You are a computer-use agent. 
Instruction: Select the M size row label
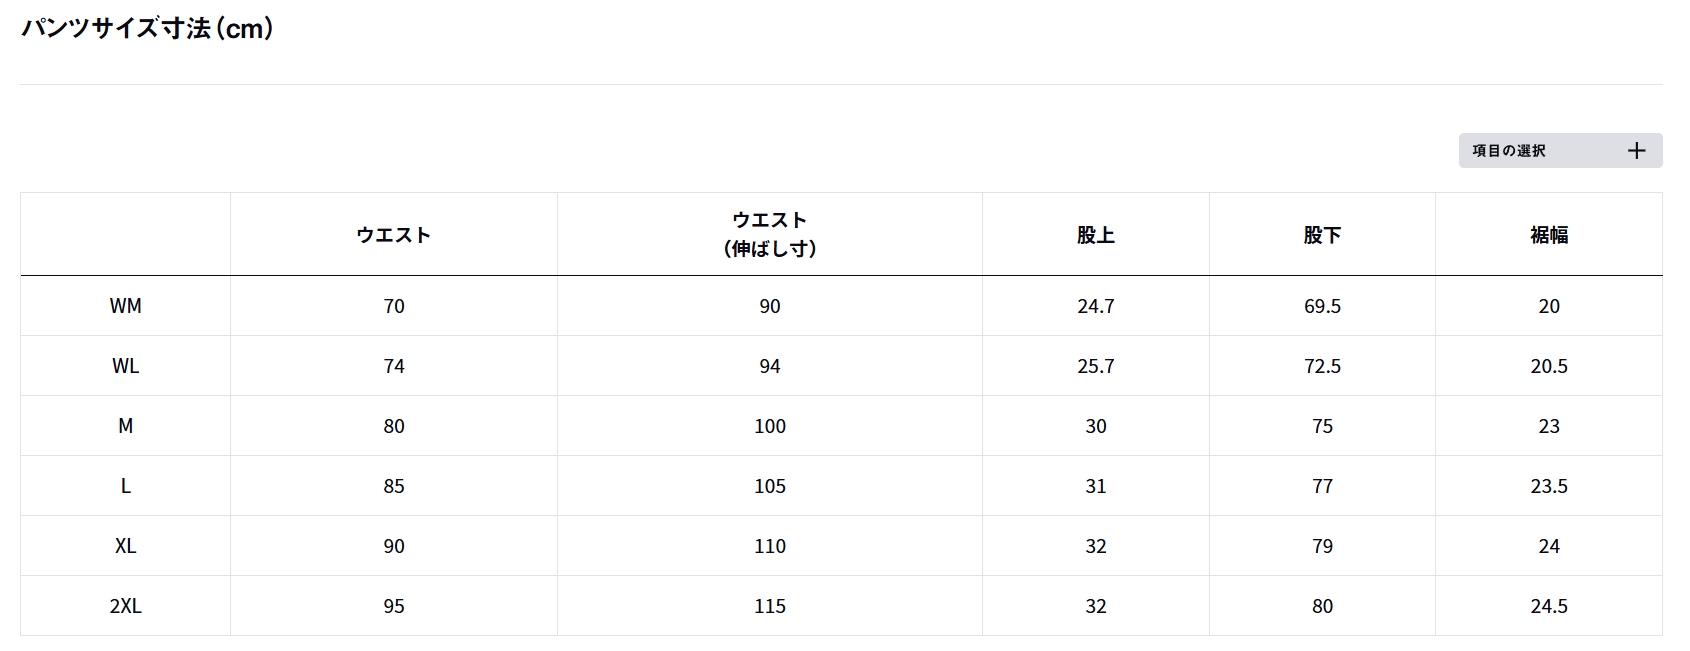tap(125, 426)
